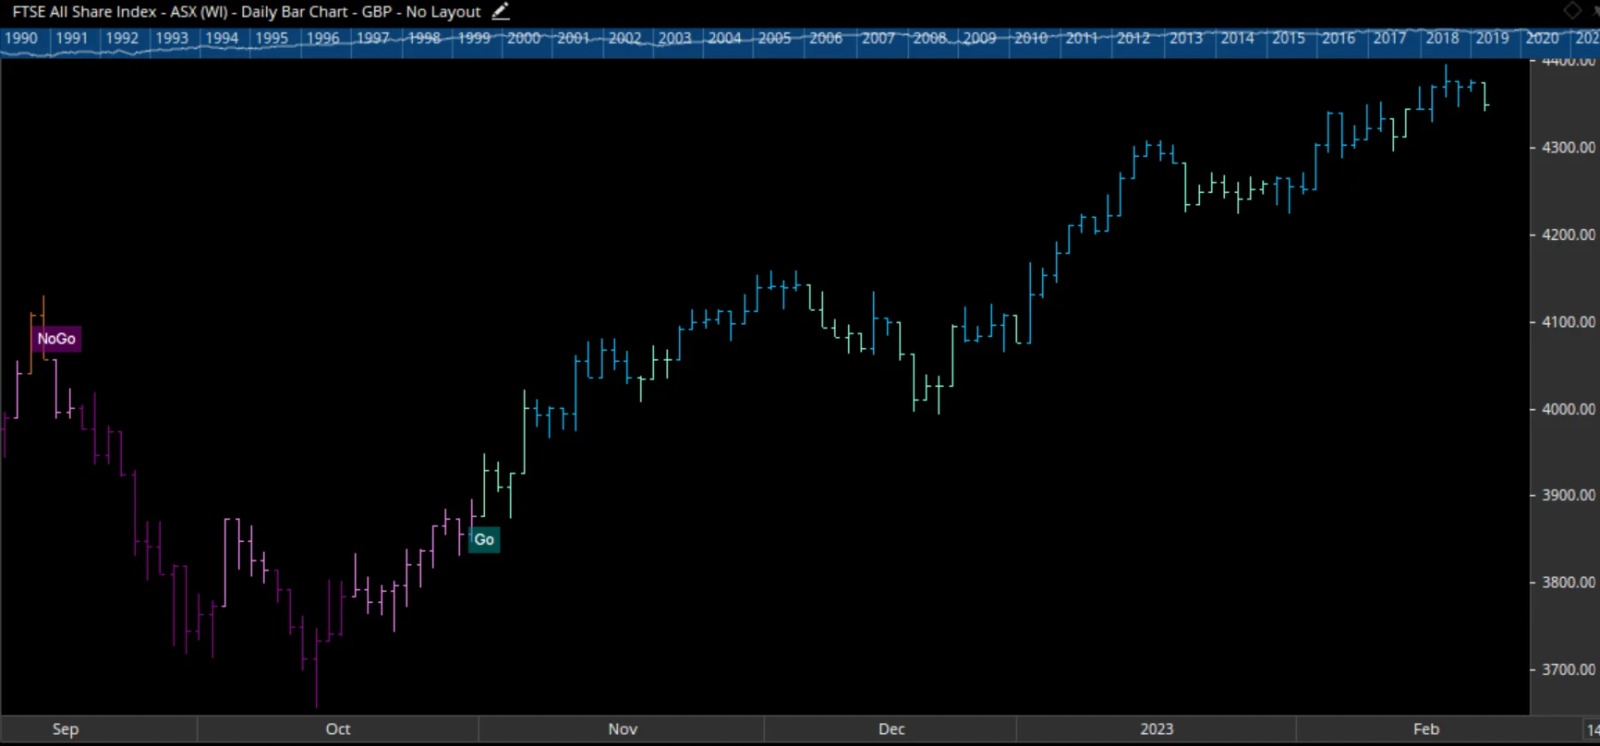The image size is (1600, 746).
Task: Jump to 2019 in the year navigator
Action: (1492, 38)
